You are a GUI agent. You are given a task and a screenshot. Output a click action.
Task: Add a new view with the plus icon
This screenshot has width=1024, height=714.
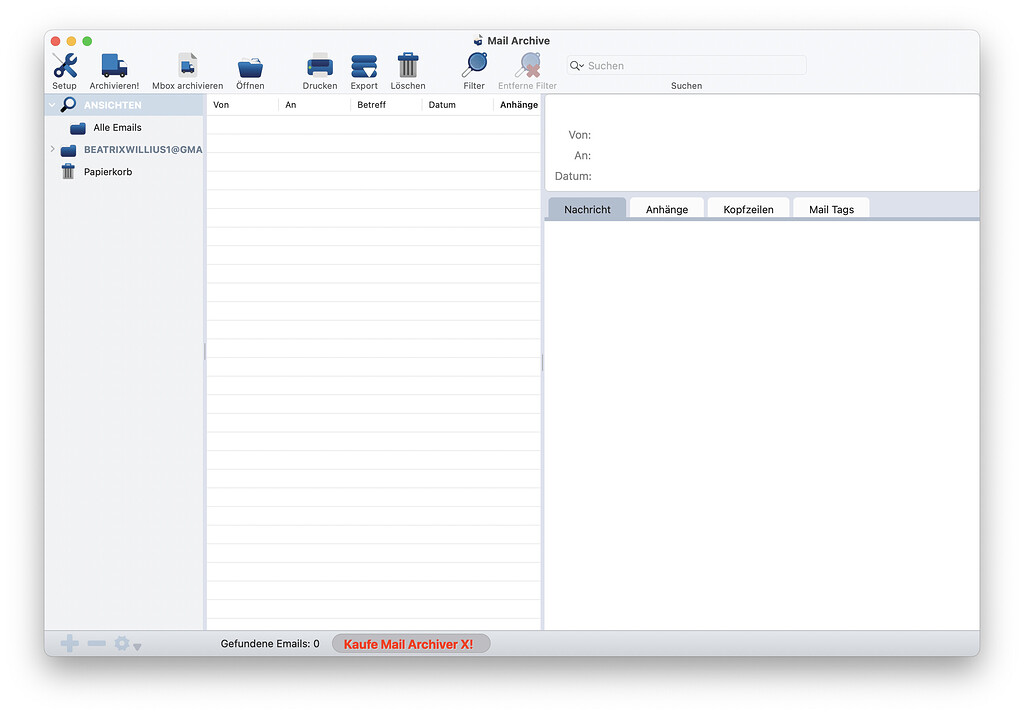(x=69, y=643)
